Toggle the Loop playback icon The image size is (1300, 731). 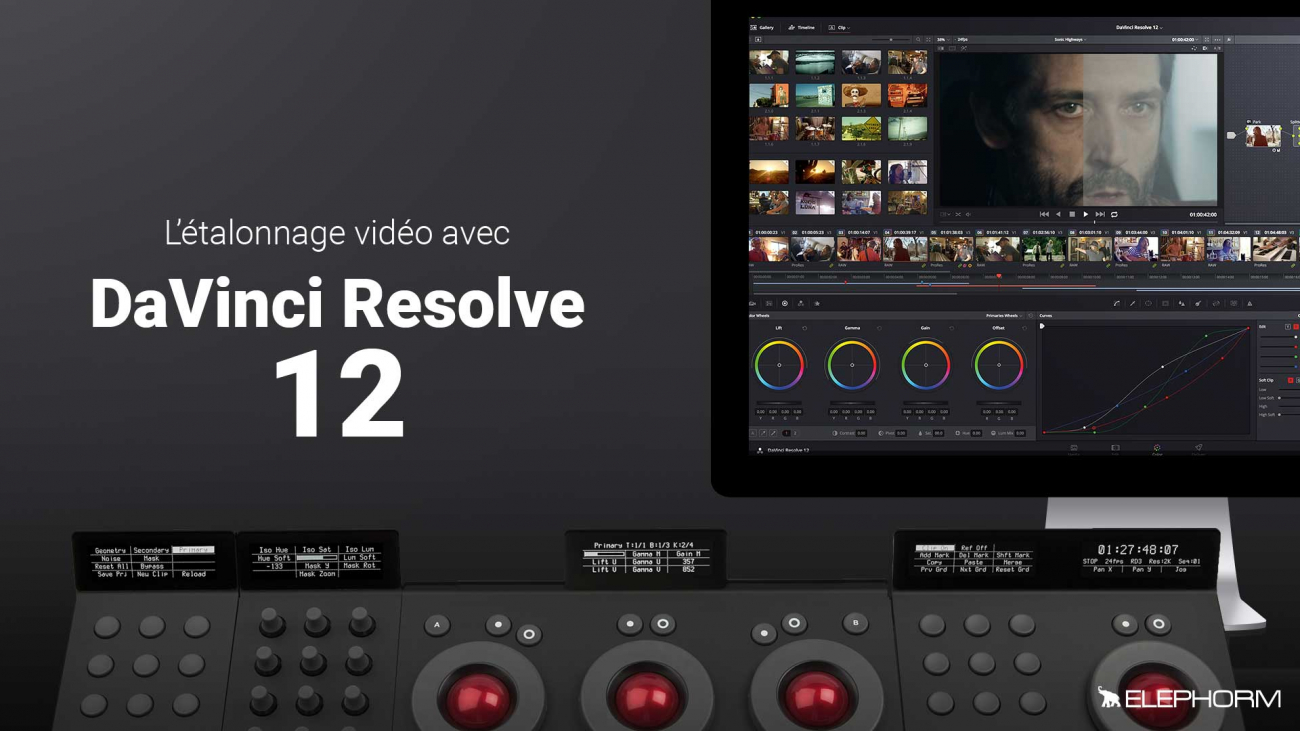click(1114, 214)
